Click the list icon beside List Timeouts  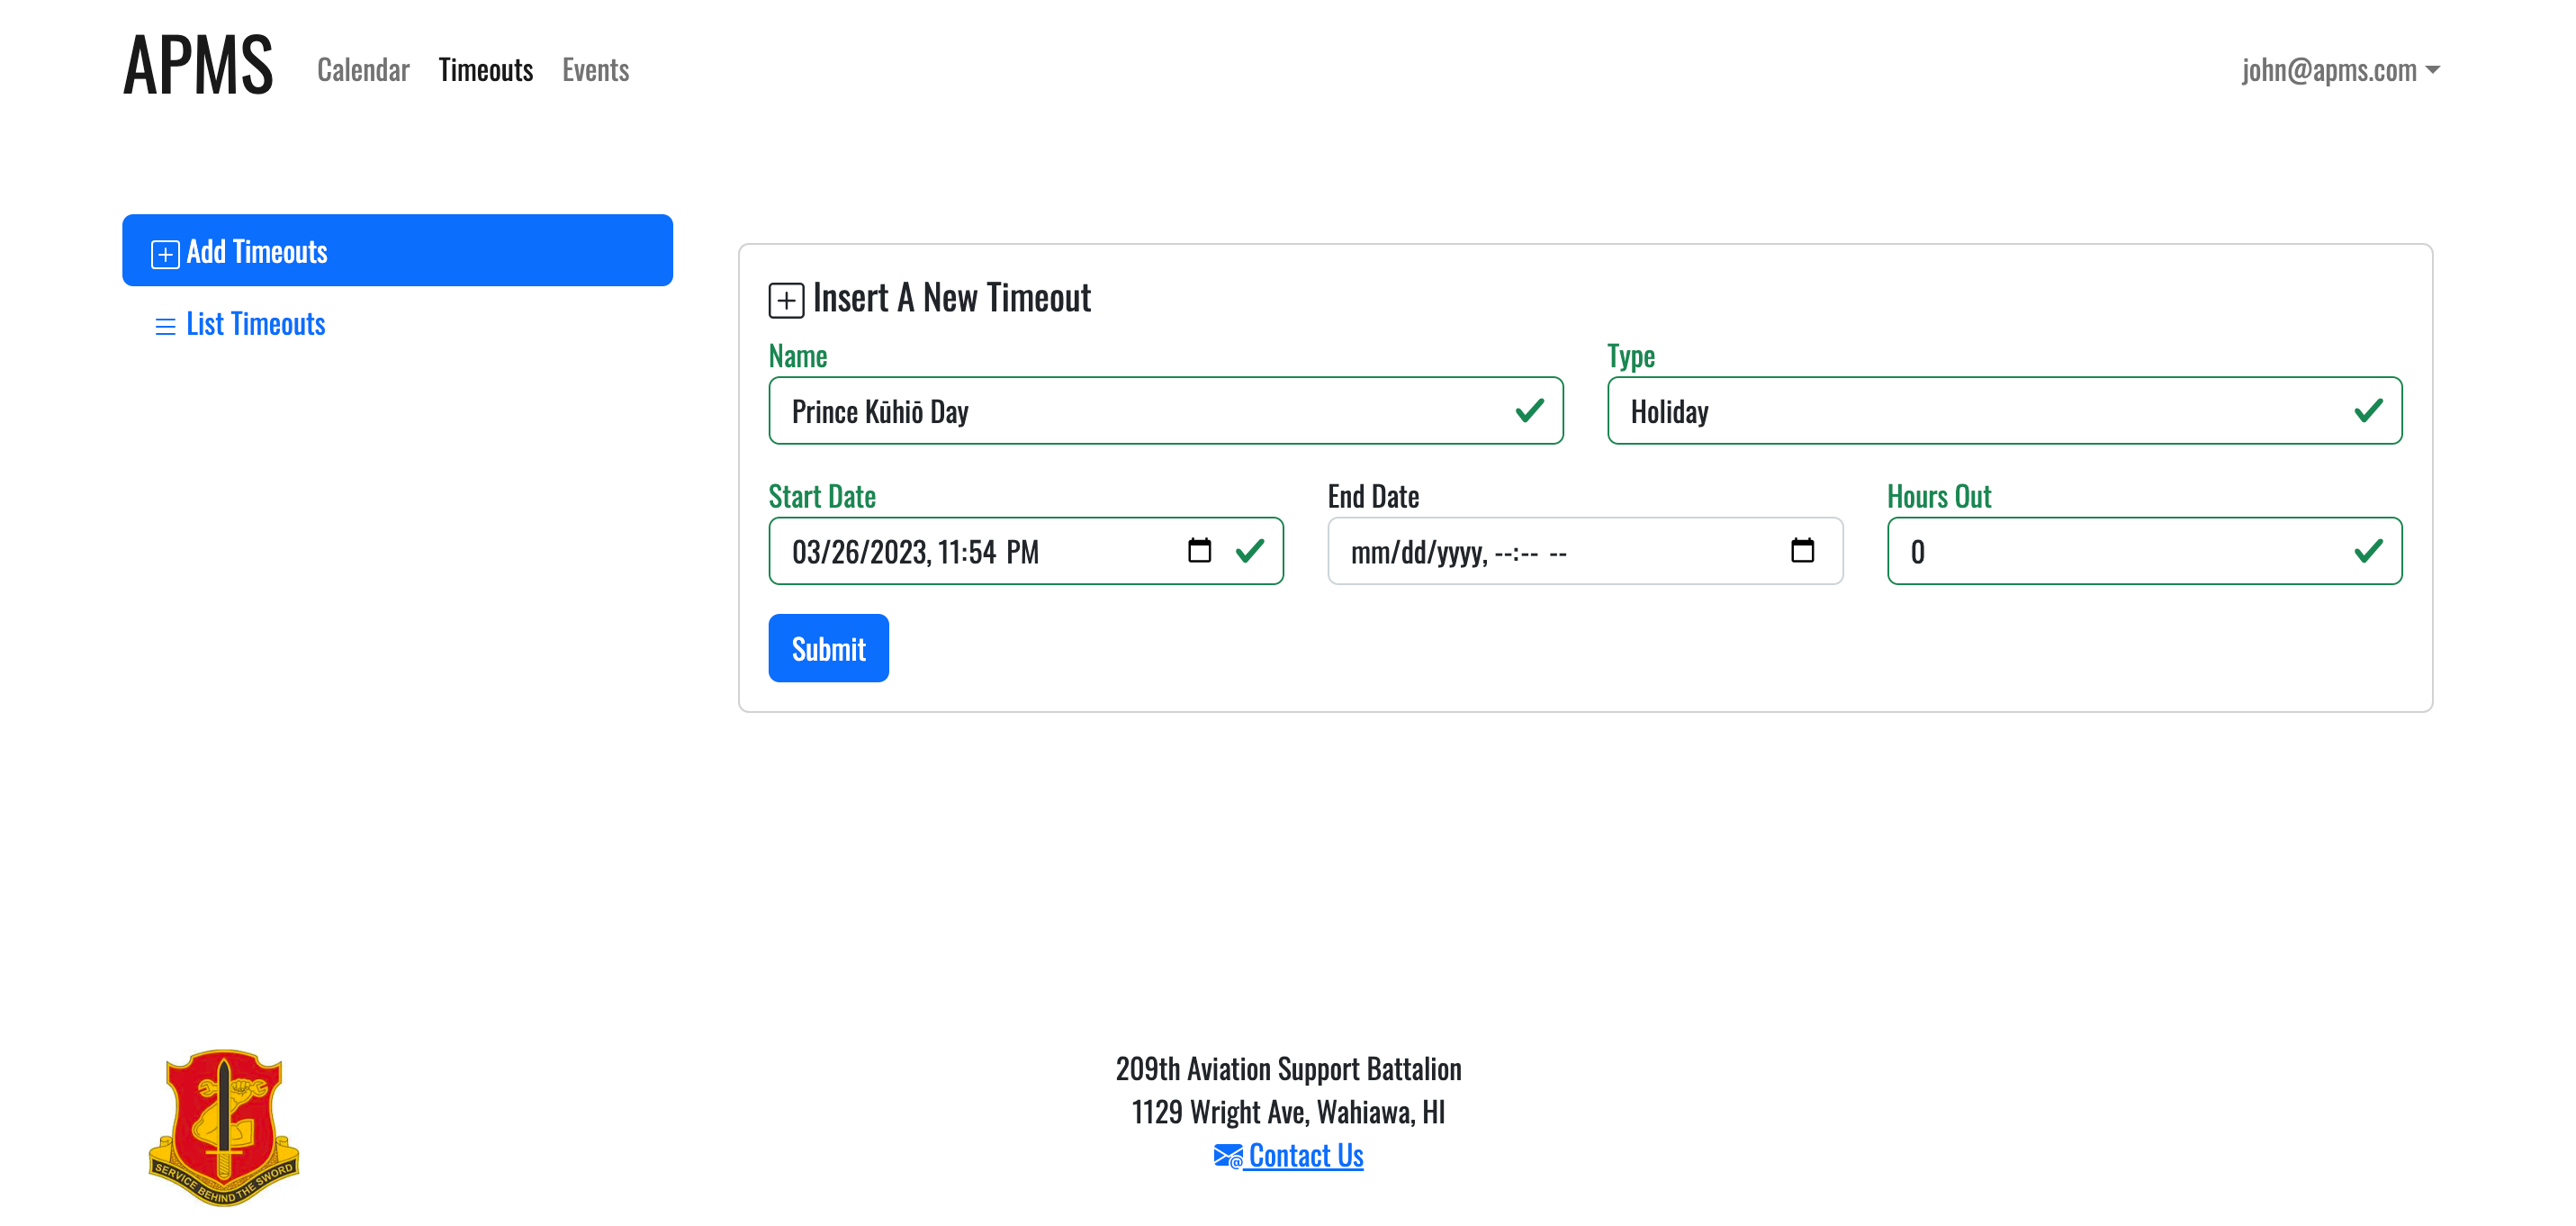(x=165, y=325)
